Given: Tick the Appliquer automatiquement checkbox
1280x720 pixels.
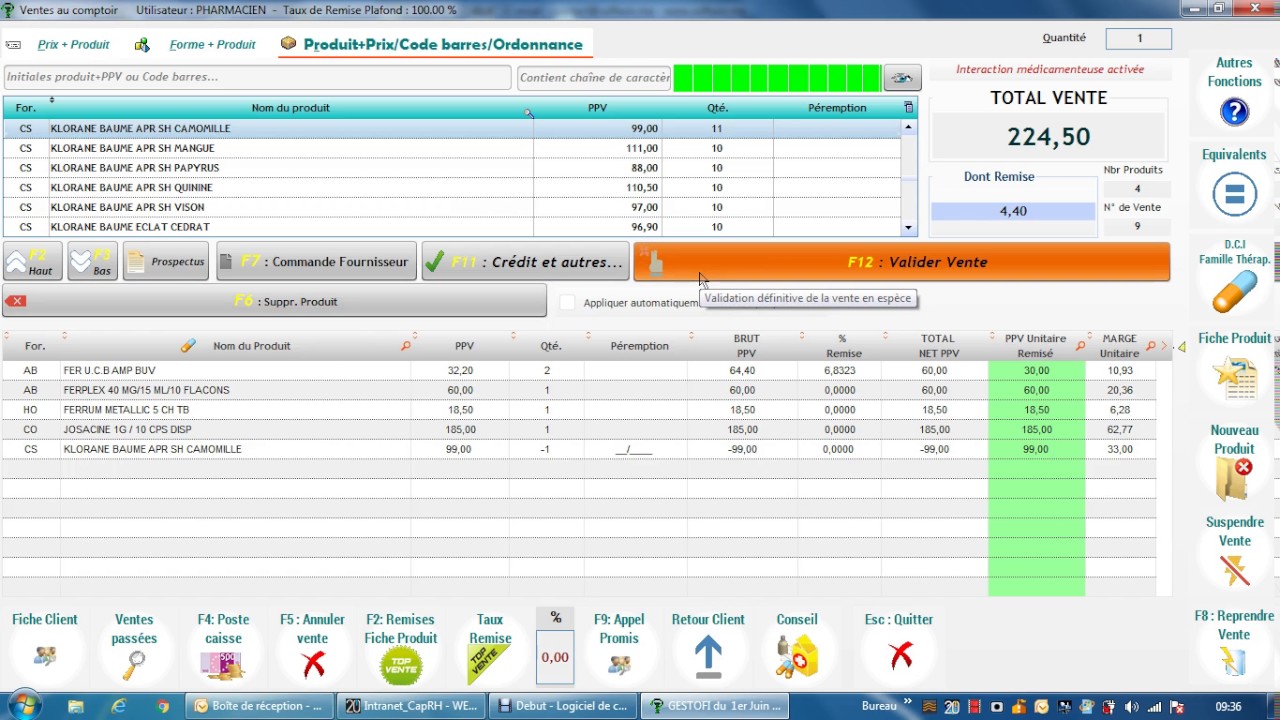Looking at the screenshot, I should pos(568,302).
